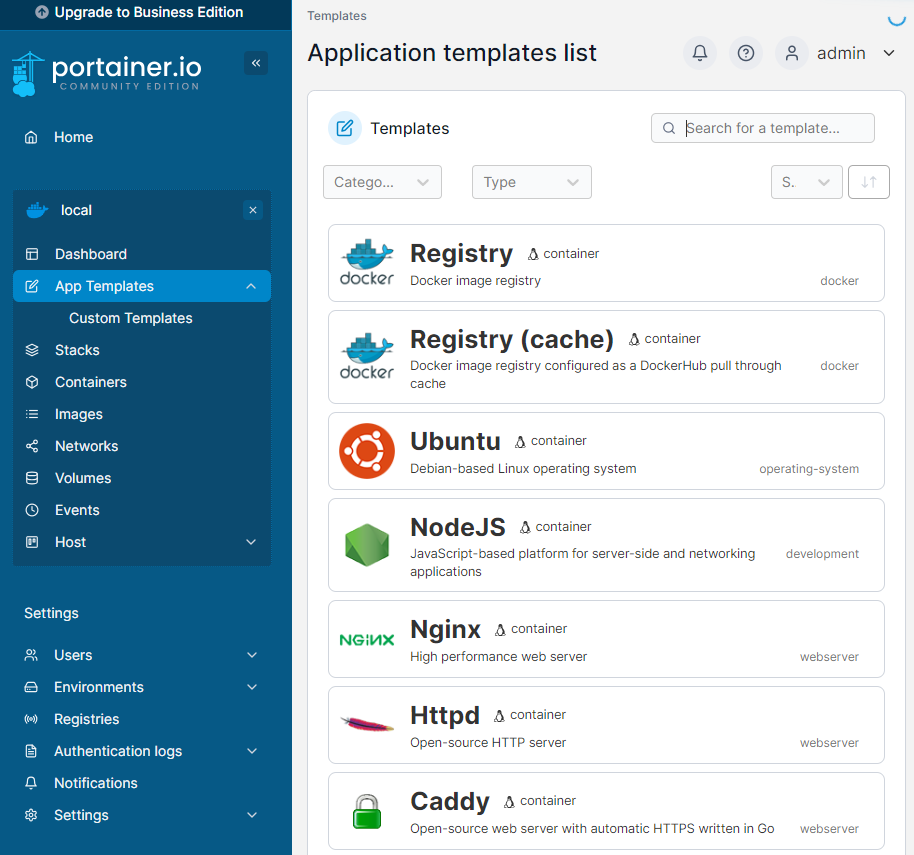Click Upgrade to Business Edition link

pos(149,12)
